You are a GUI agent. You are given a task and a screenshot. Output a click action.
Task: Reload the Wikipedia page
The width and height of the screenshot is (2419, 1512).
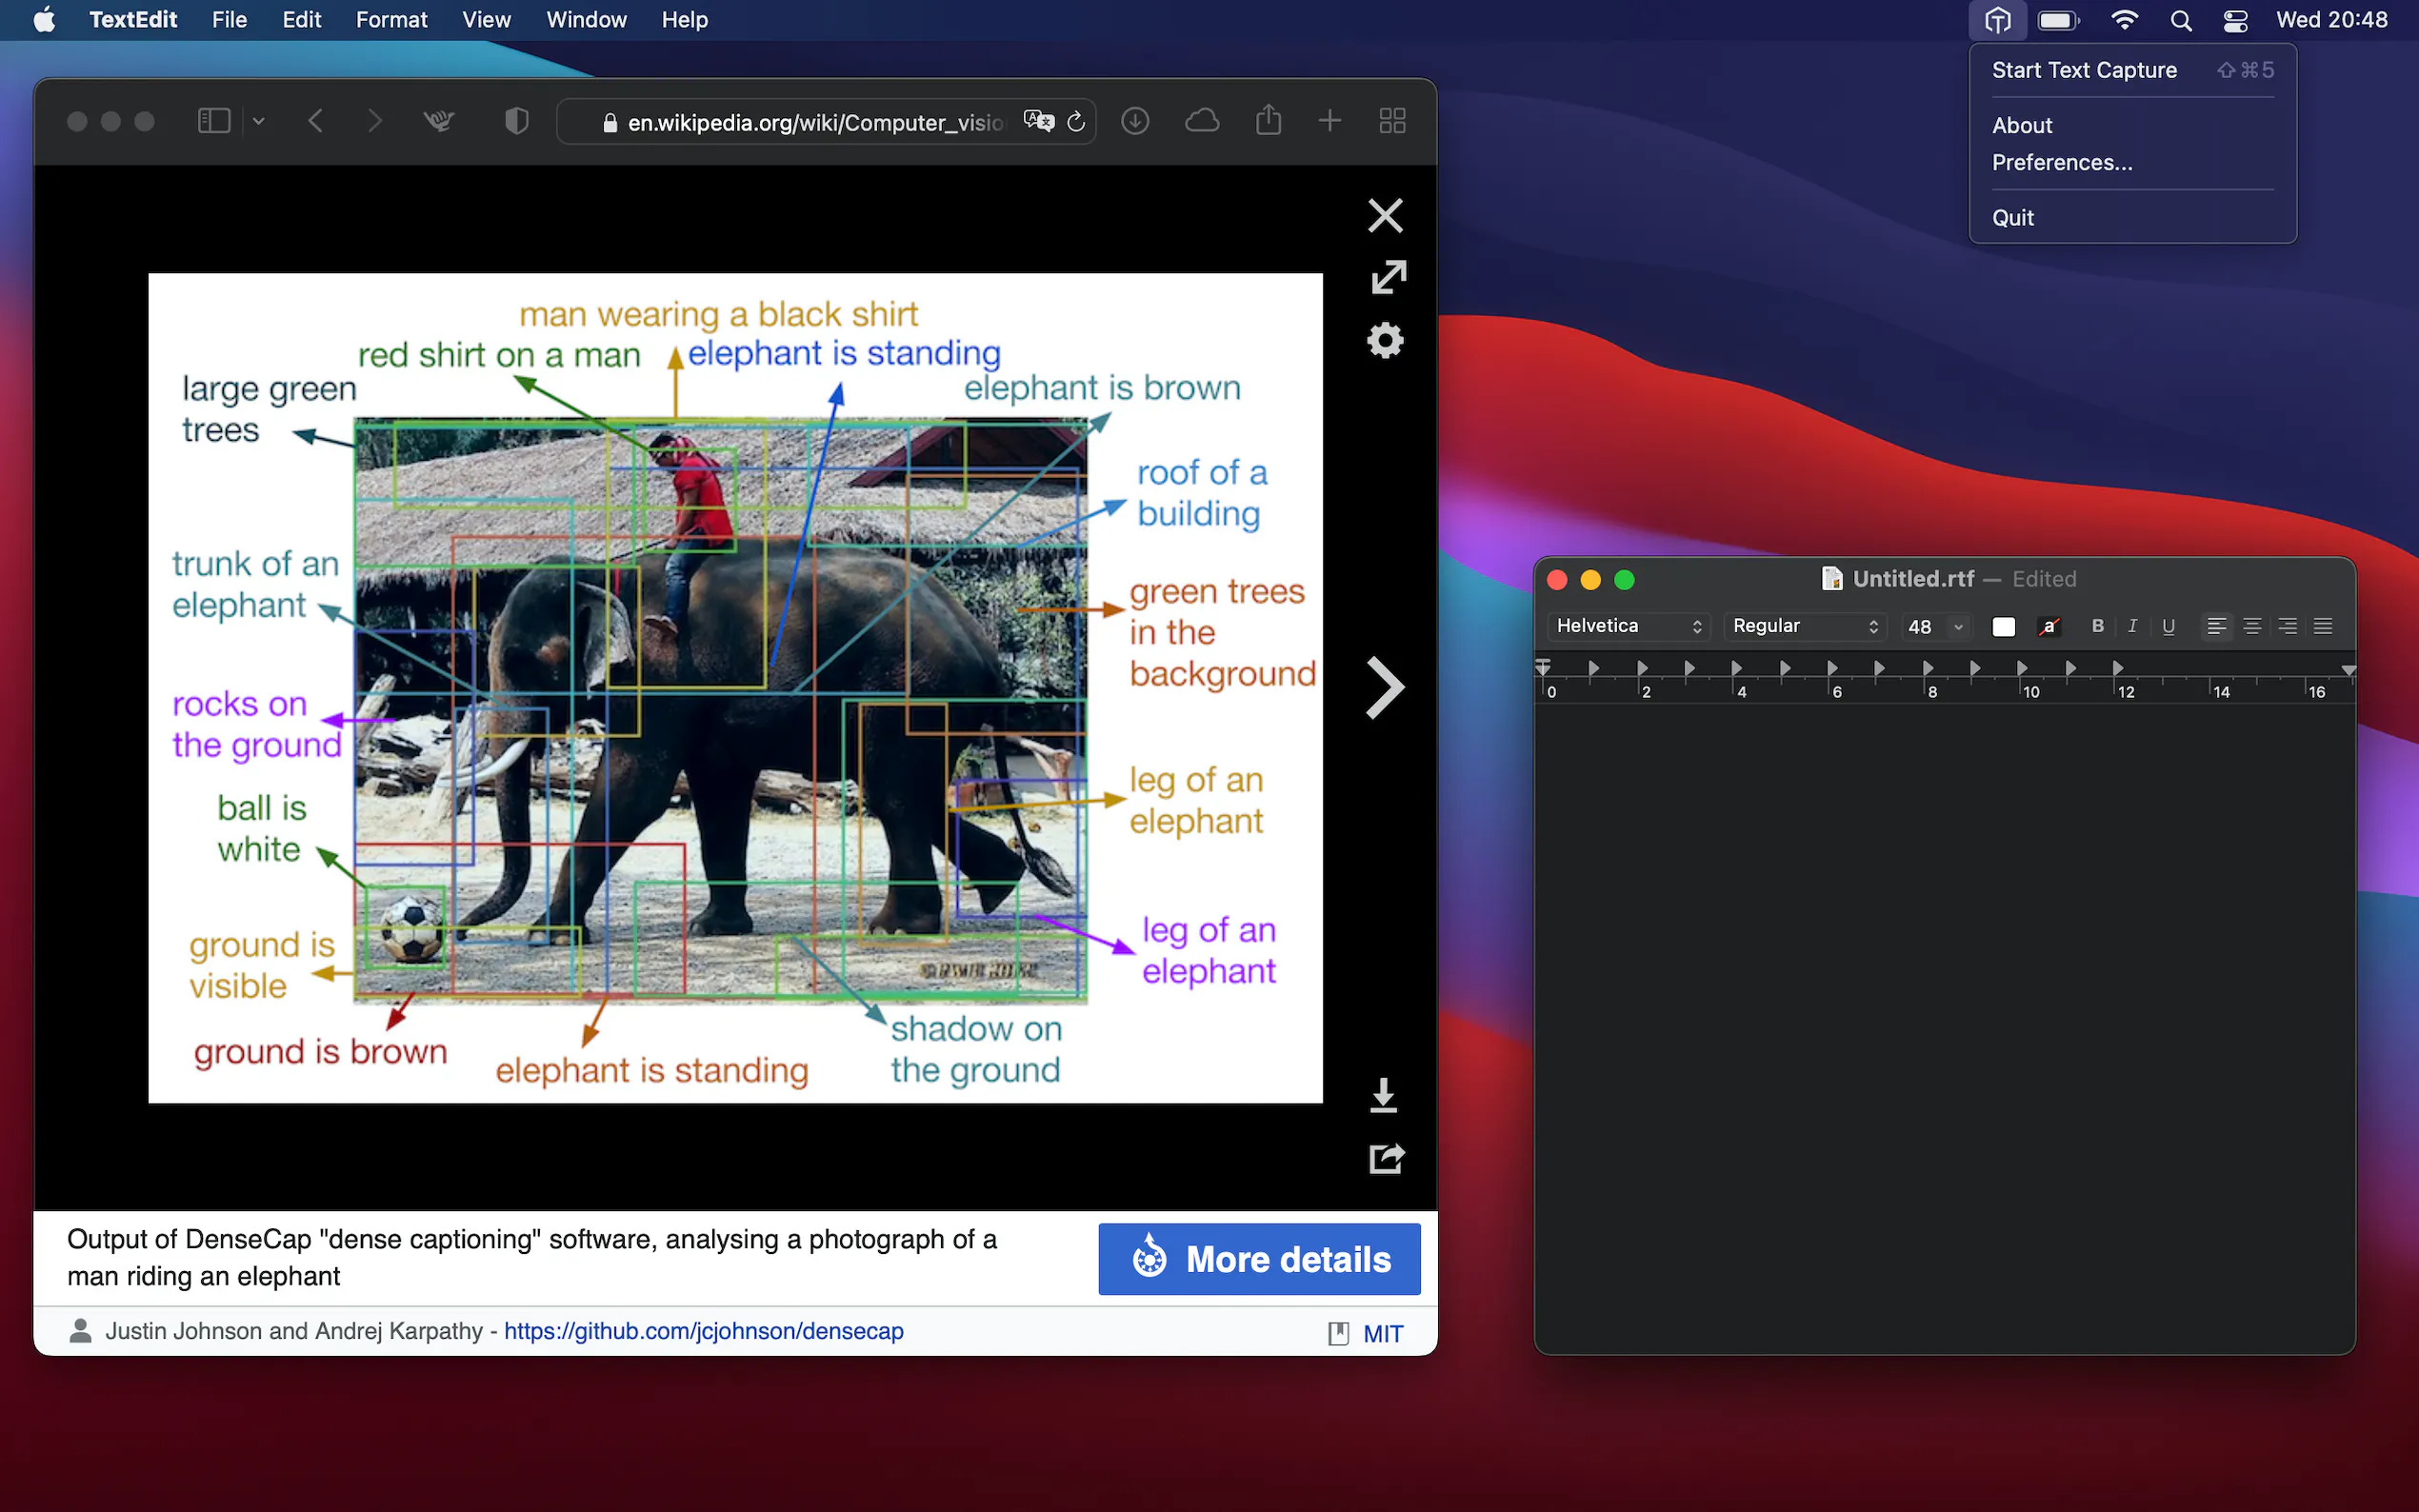(x=1076, y=121)
